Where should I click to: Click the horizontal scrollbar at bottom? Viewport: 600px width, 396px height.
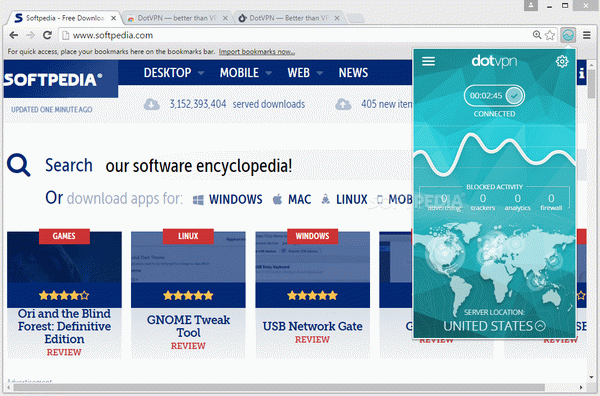click(279, 388)
